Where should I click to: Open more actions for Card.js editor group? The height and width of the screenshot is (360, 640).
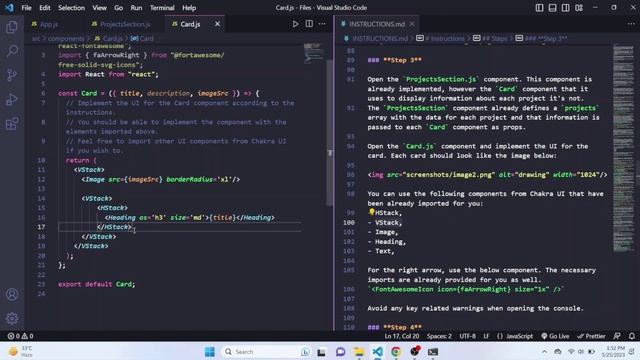pyautogui.click(x=322, y=24)
